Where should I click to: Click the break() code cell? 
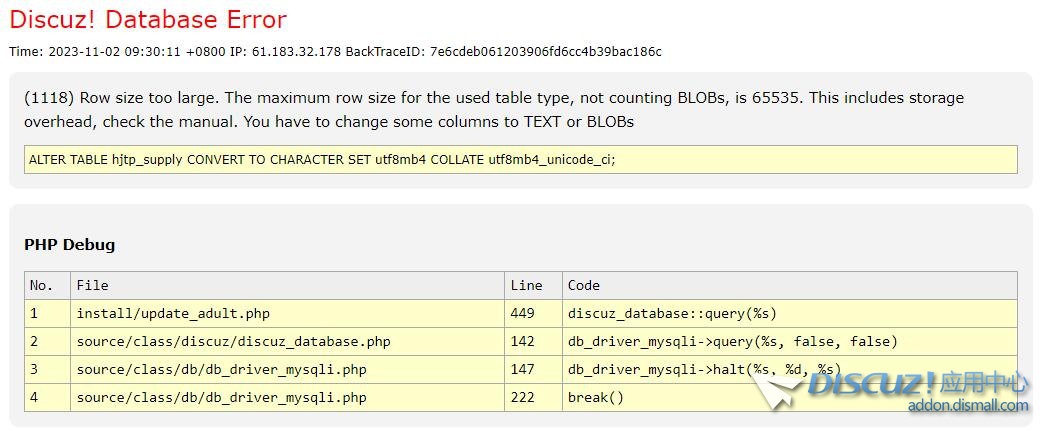[596, 398]
